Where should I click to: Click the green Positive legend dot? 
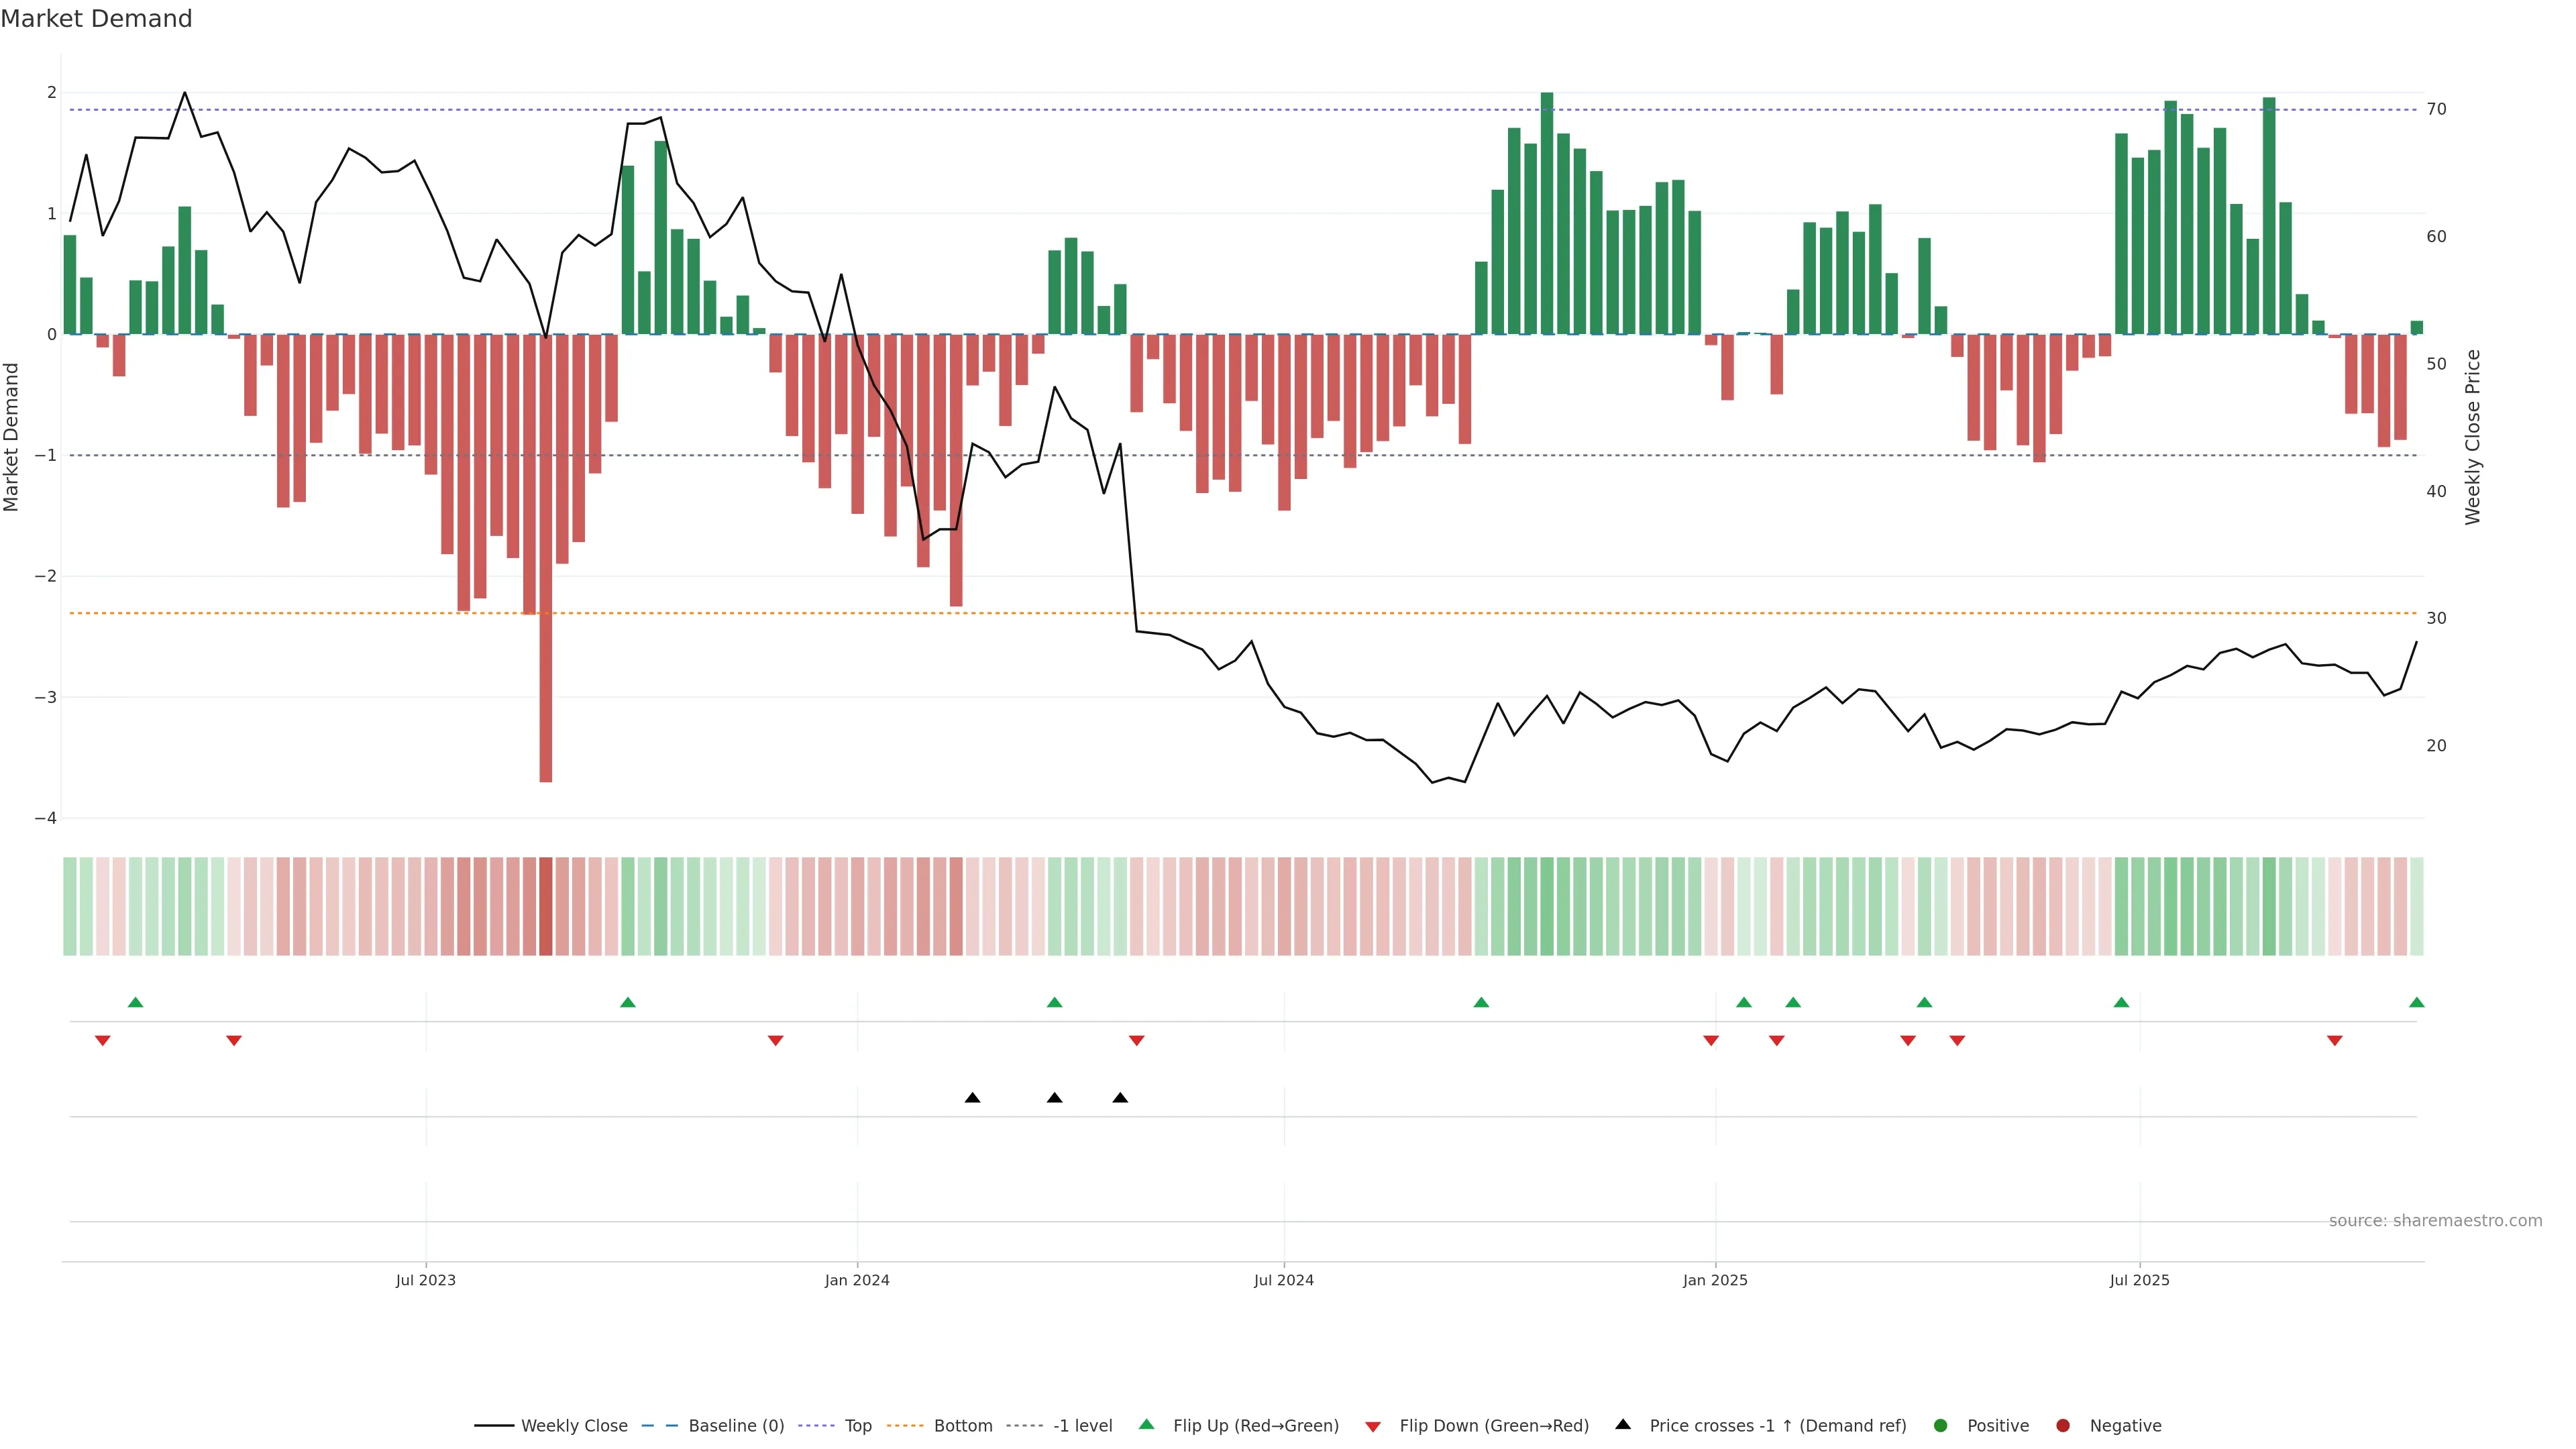coord(1940,1425)
